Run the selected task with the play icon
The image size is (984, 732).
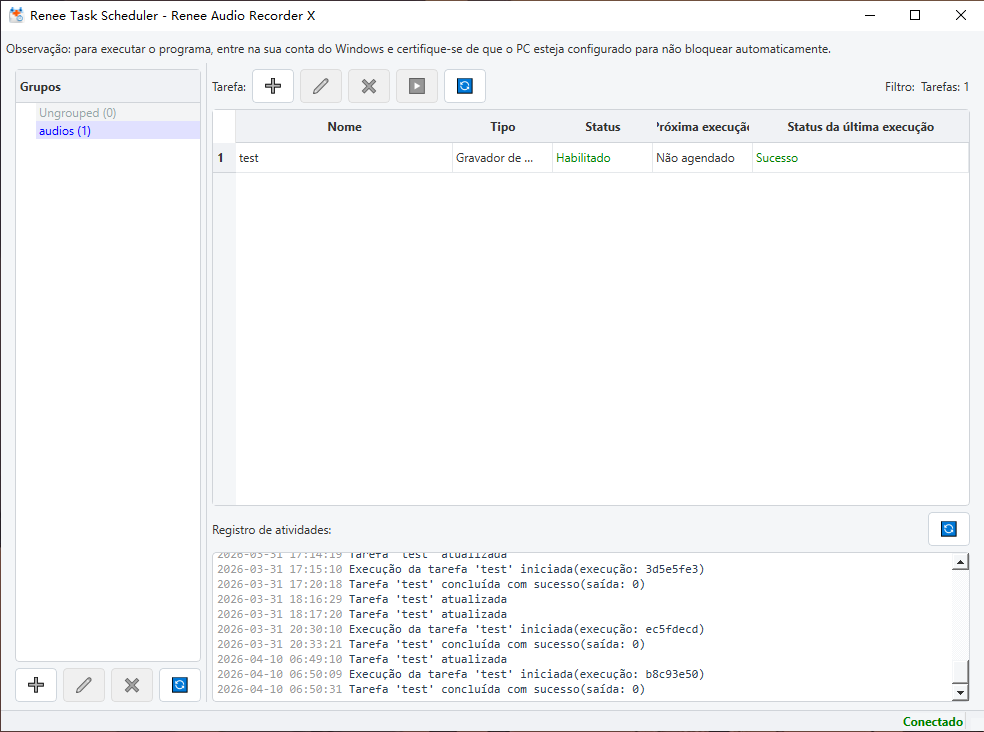click(x=417, y=86)
